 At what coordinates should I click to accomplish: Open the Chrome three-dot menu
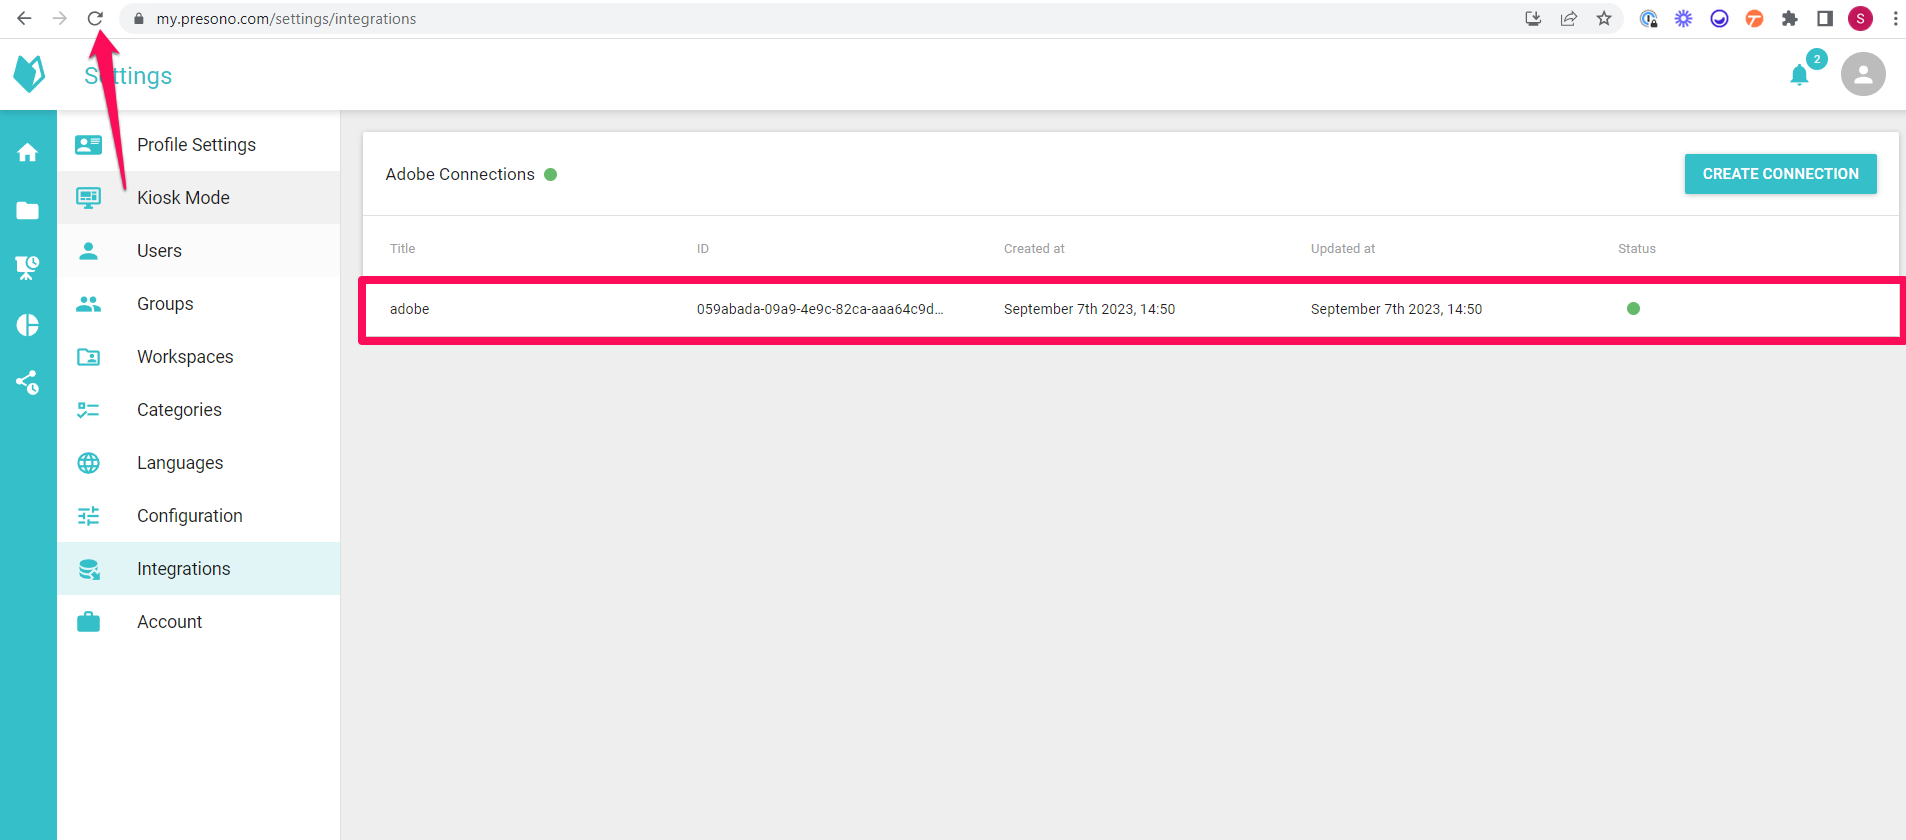coord(1895,18)
